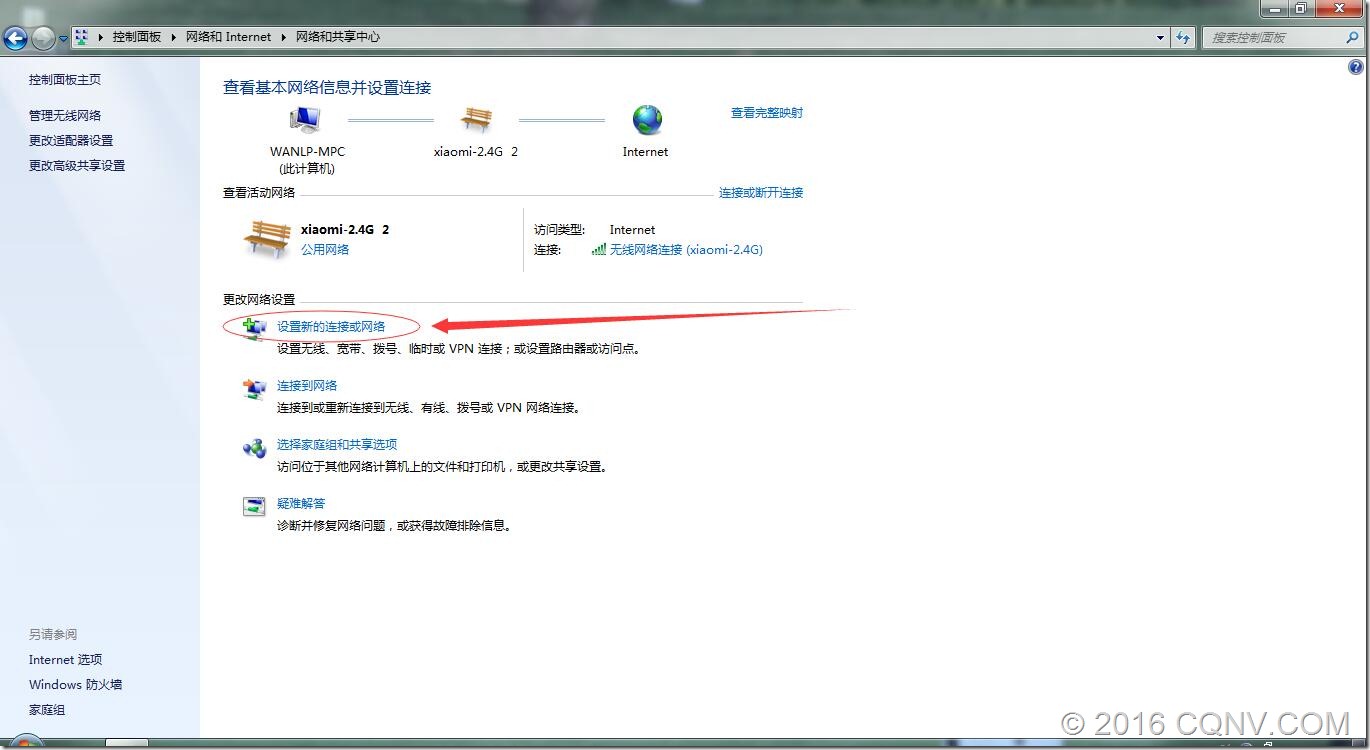Click the xiaomi-2.4G bench icon in network map
Image resolution: width=1370 pixels, height=750 pixels.
[476, 119]
